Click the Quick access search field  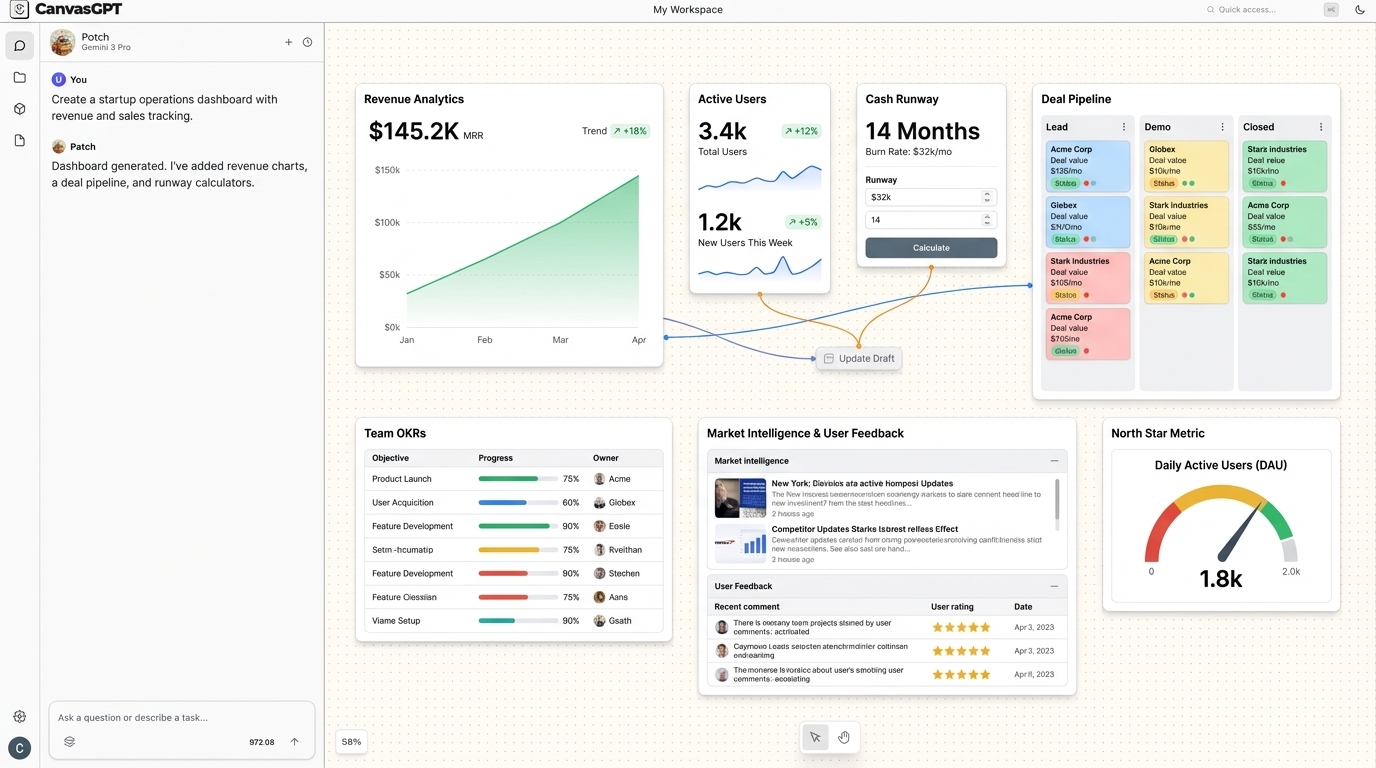[1260, 10]
